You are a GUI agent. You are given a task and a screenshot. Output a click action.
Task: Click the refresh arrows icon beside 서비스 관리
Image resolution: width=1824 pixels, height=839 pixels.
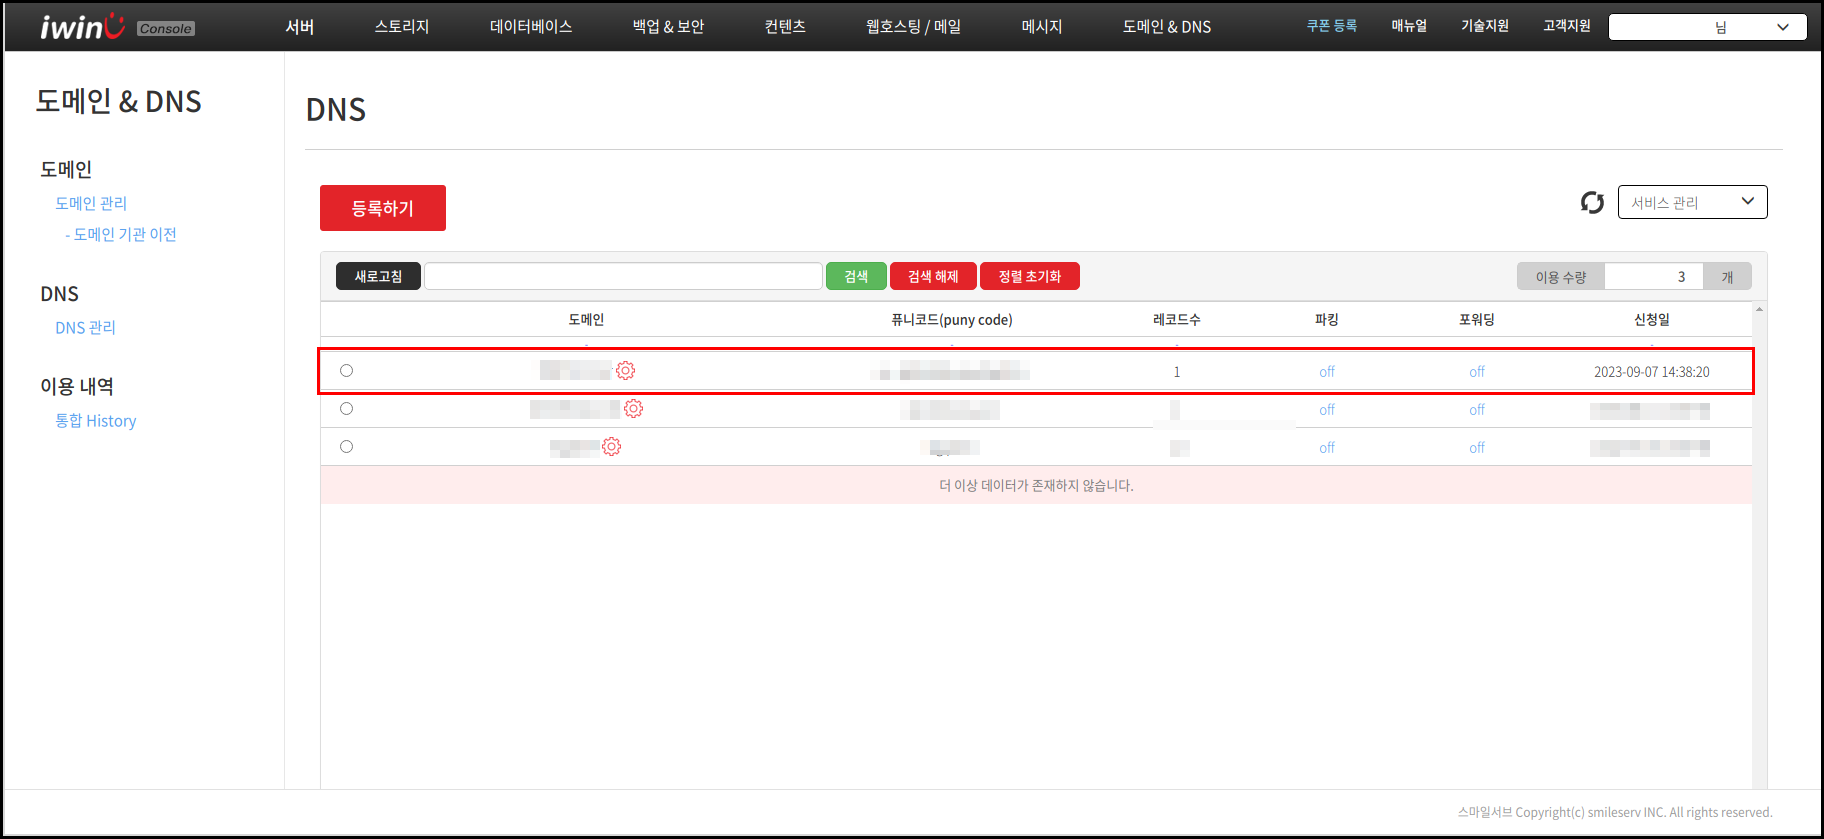(x=1592, y=203)
